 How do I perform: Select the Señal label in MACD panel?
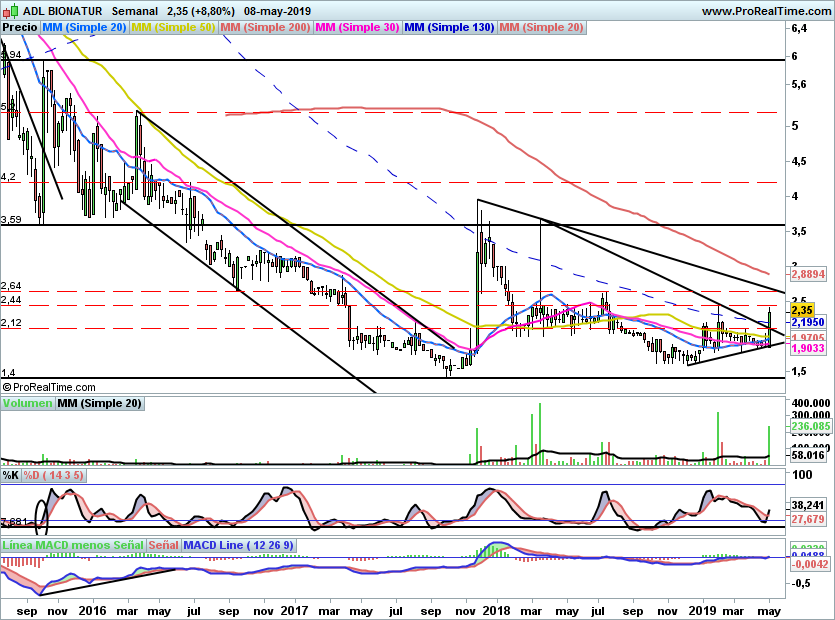click(x=163, y=545)
